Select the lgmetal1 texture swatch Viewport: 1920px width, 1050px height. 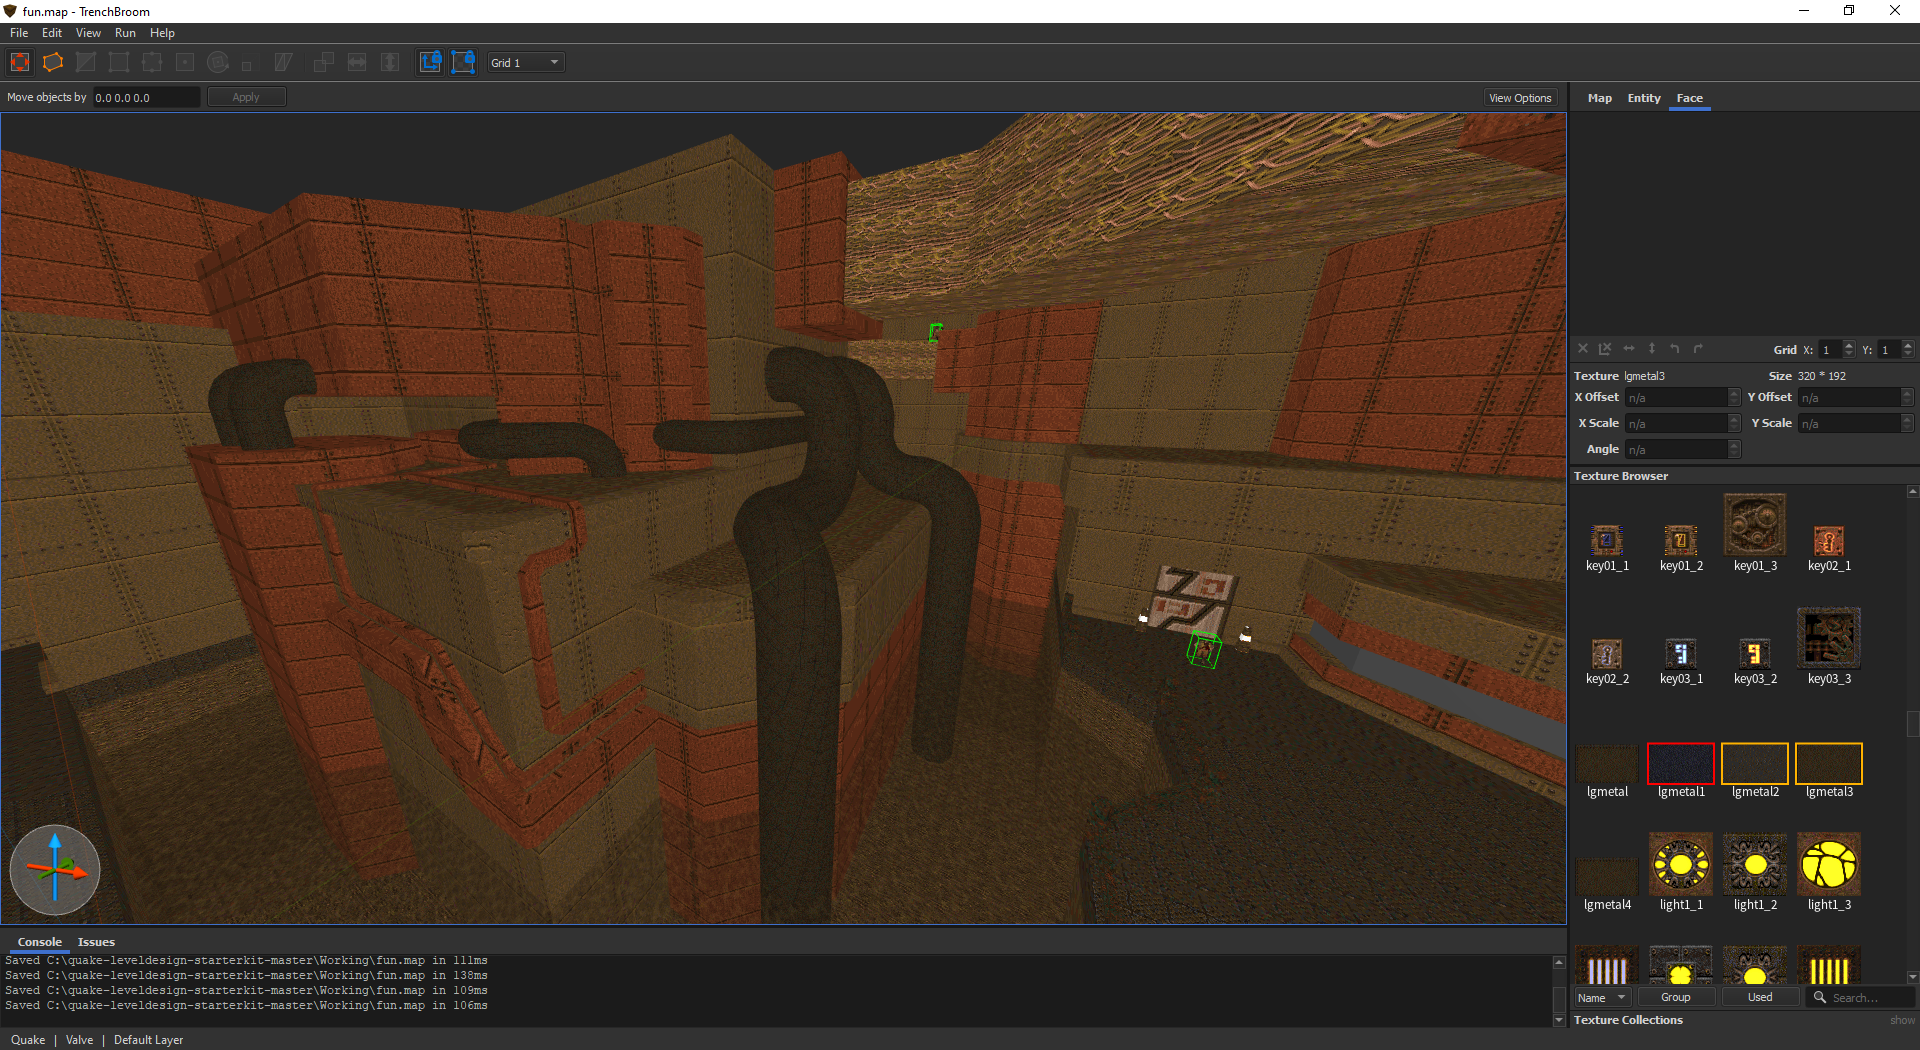click(x=1681, y=763)
